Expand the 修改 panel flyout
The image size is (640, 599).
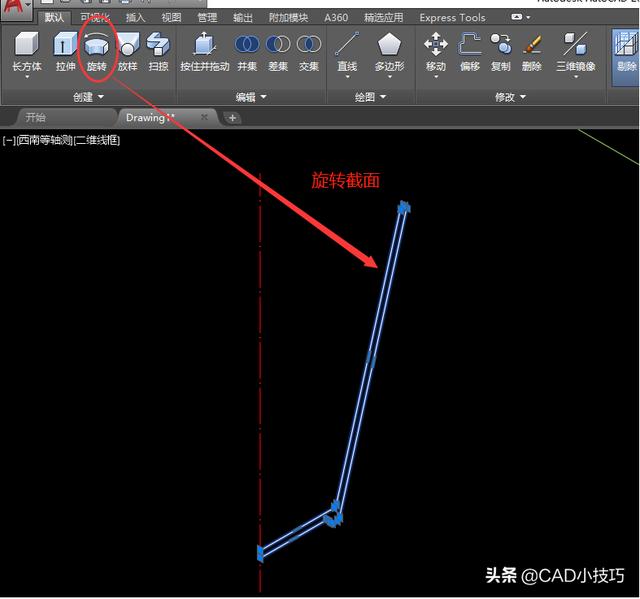[510, 97]
